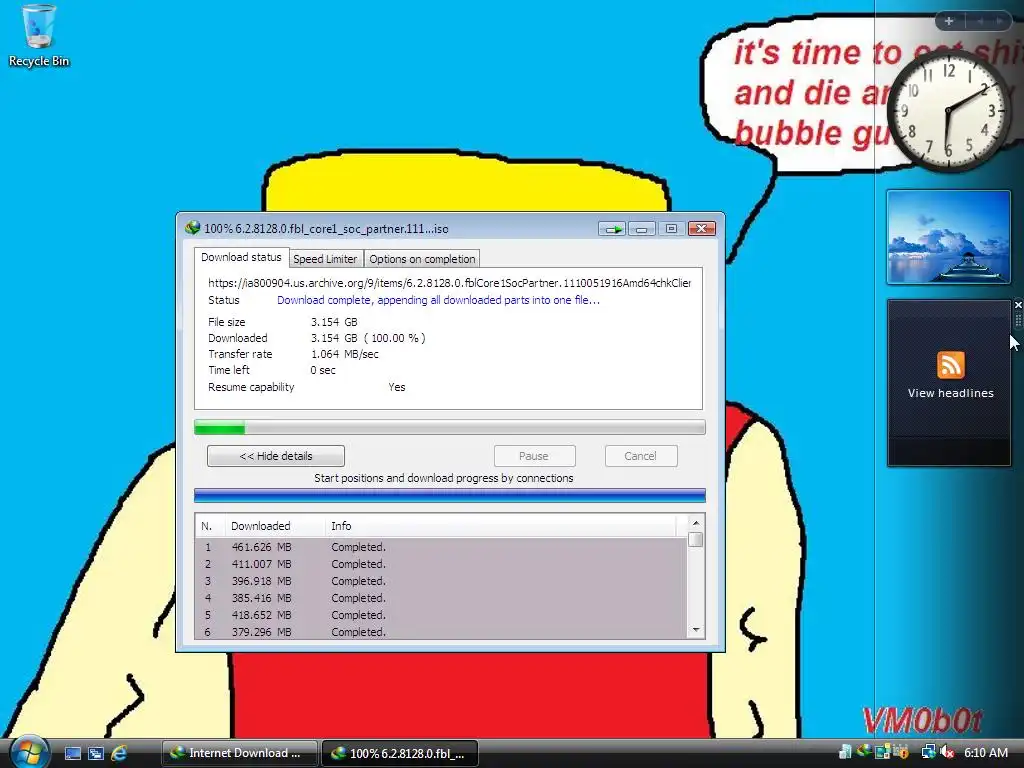Viewport: 1024px width, 768px height.
Task: Click the security alert shield tray icon
Action: 901,752
